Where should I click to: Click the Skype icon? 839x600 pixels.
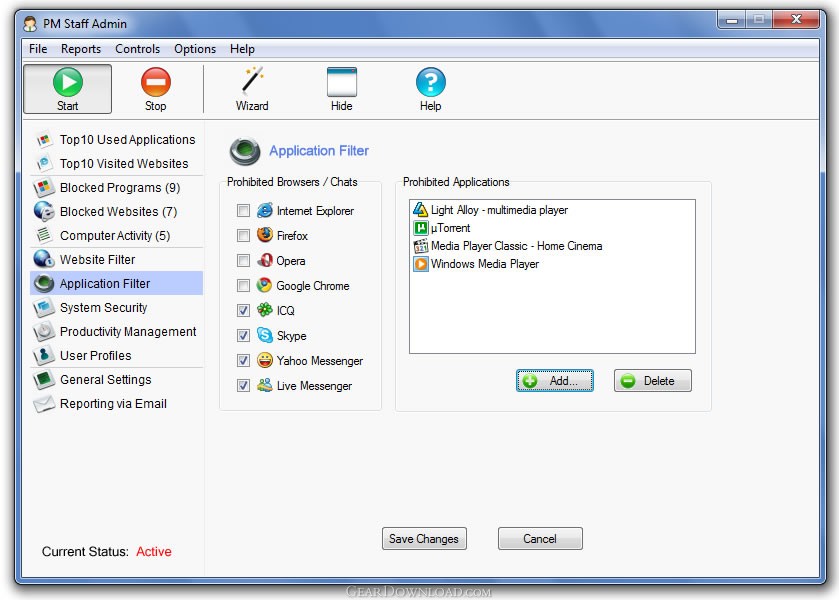click(264, 335)
